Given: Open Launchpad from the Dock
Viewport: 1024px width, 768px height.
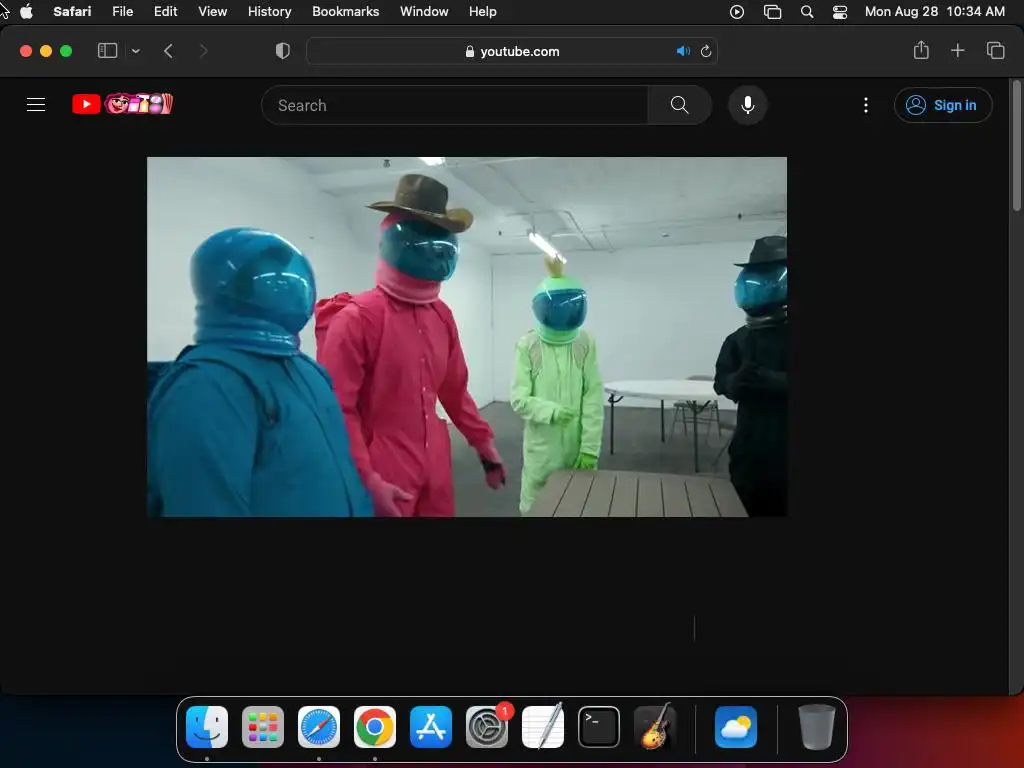Looking at the screenshot, I should click(263, 727).
